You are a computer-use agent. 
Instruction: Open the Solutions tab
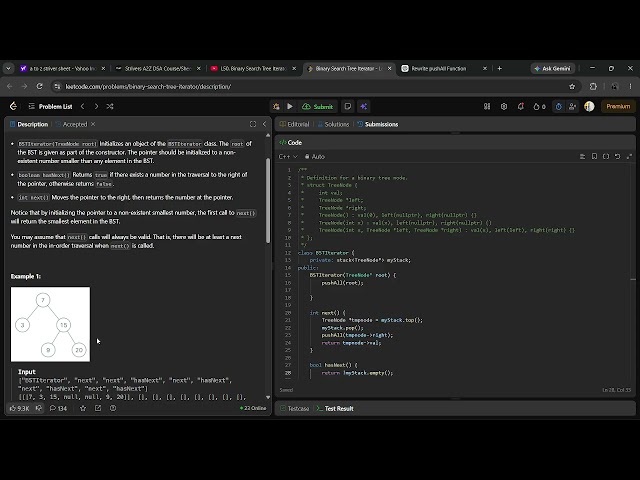tap(333, 124)
